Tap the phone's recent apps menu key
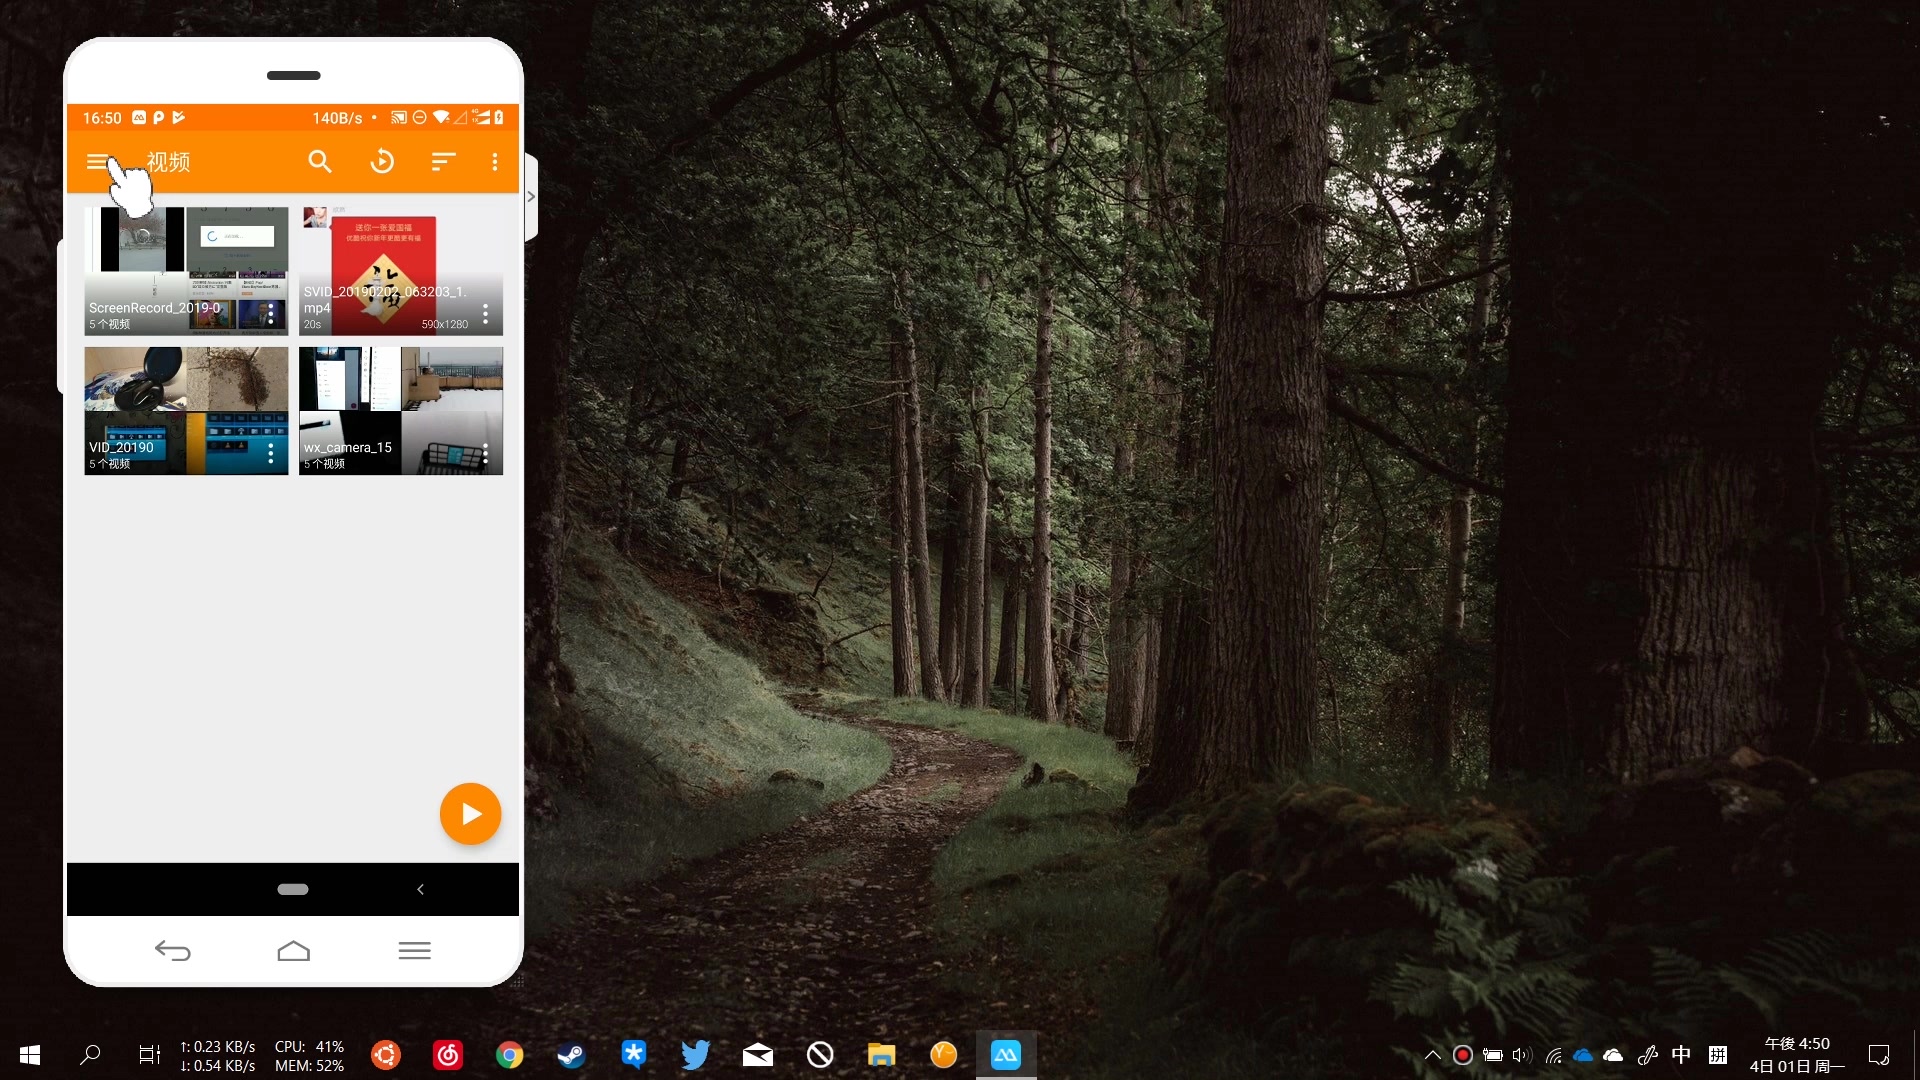The height and width of the screenshot is (1080, 1920). click(414, 950)
